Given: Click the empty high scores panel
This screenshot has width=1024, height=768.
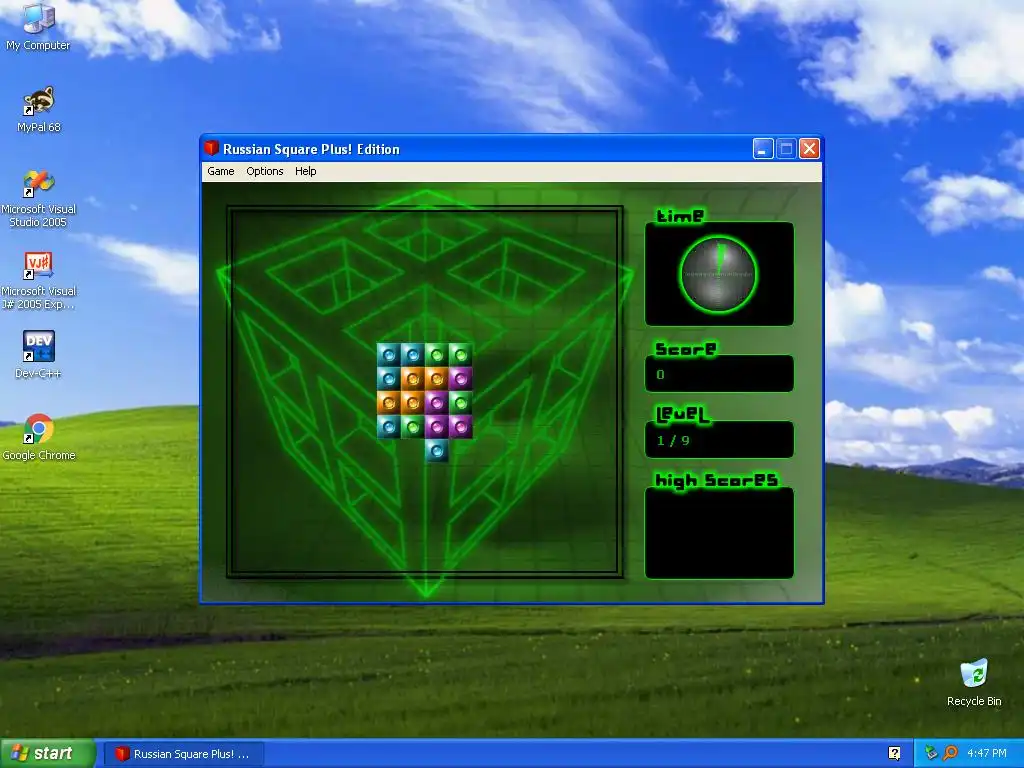Looking at the screenshot, I should click(719, 533).
